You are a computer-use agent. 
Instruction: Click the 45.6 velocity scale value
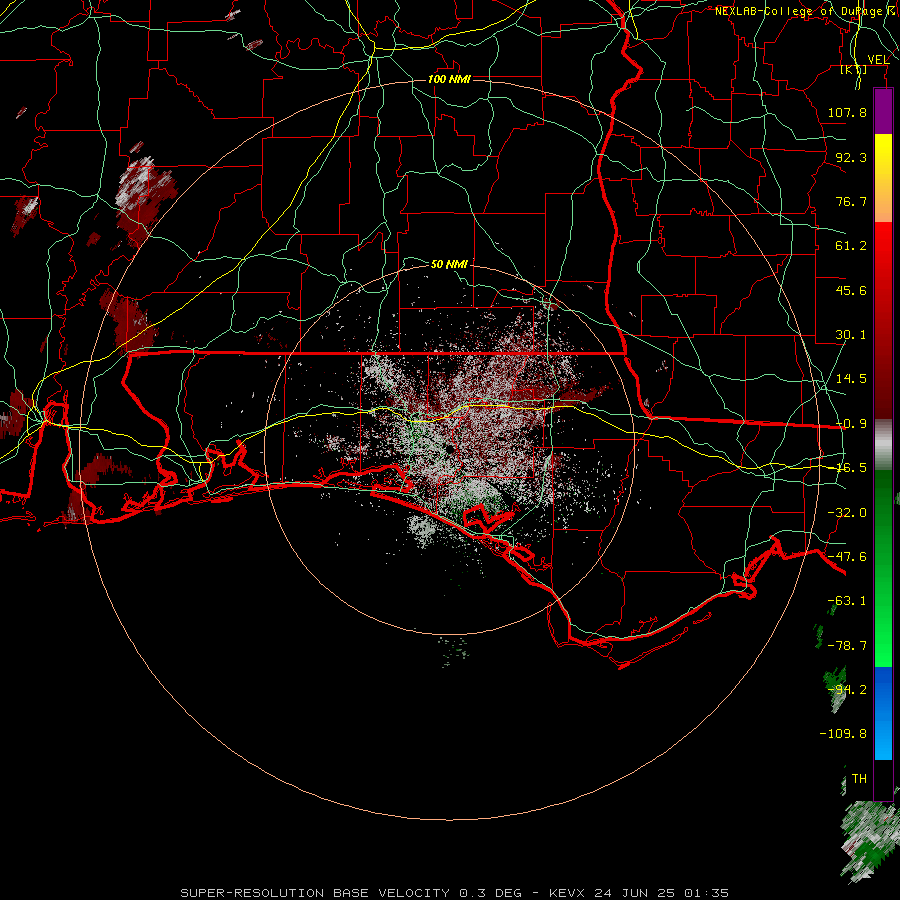(x=851, y=290)
